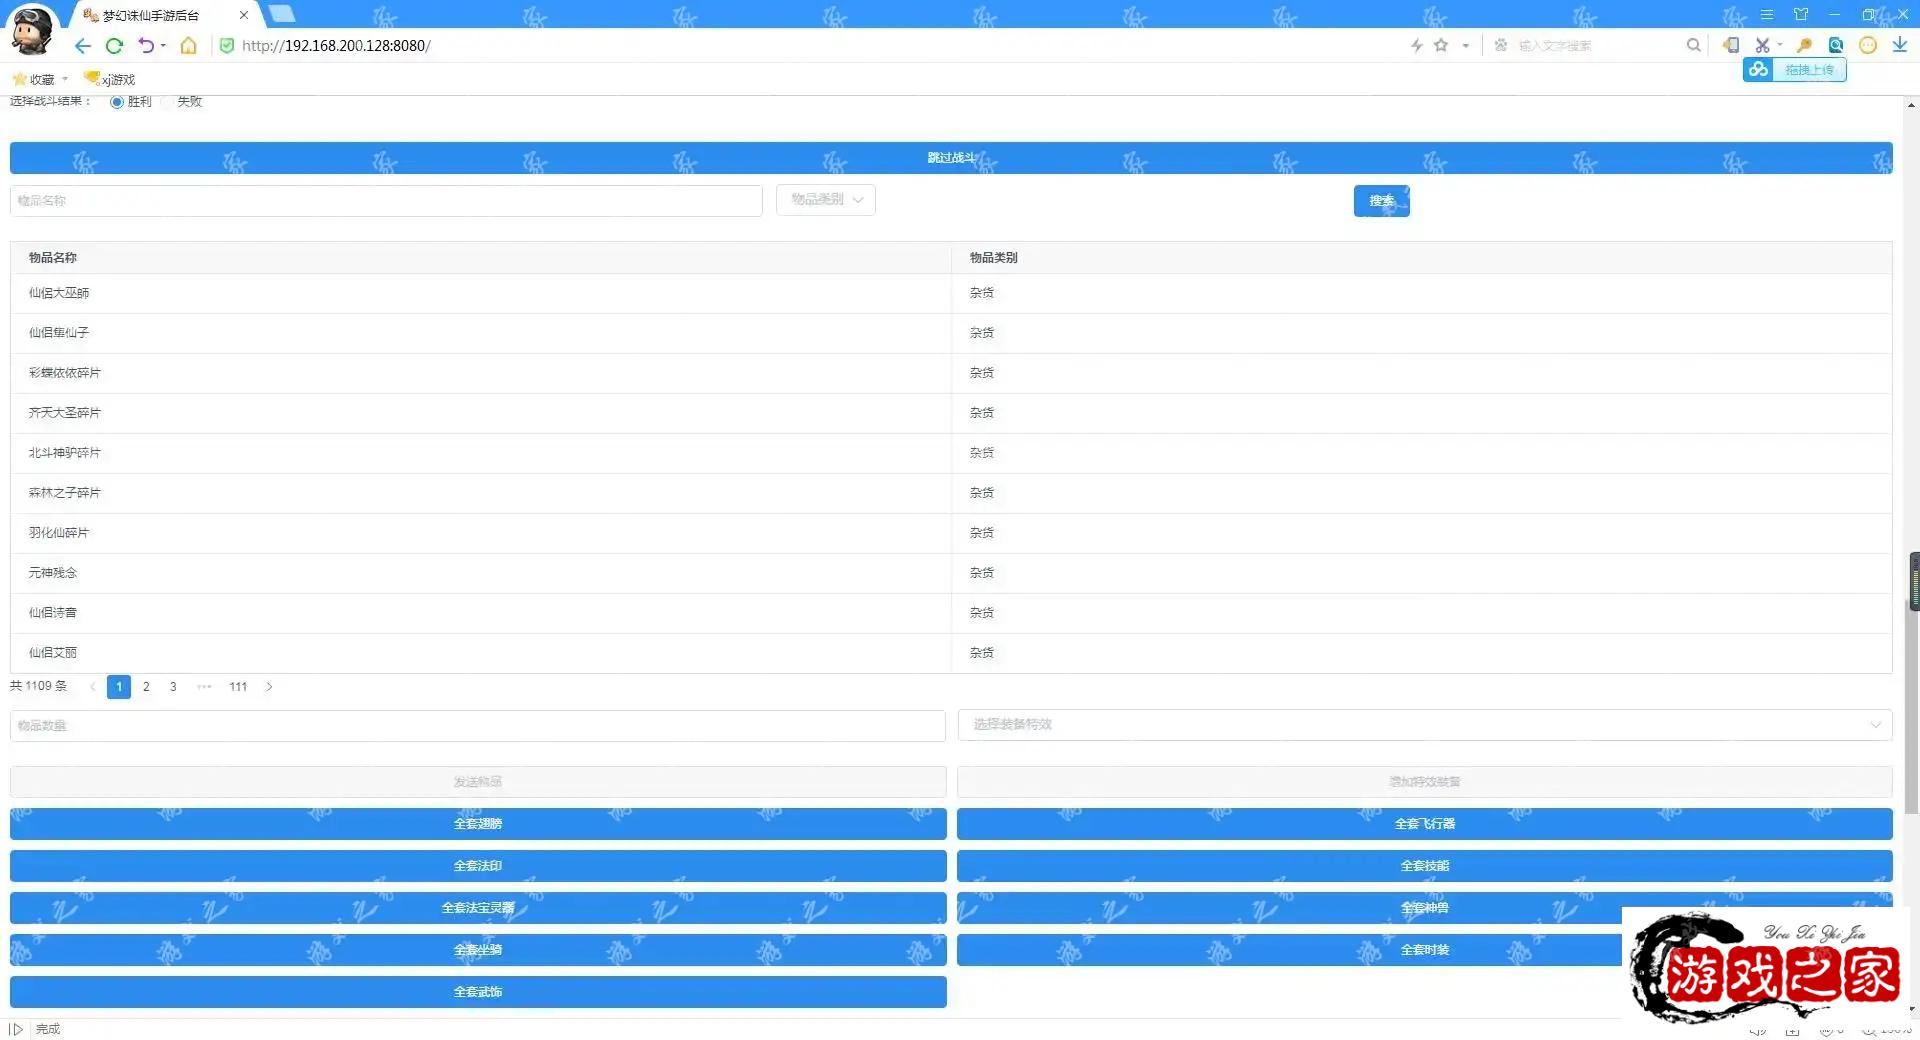Click the vertical page scrollbar thumb
The width and height of the screenshot is (1920, 1040).
(1913, 581)
